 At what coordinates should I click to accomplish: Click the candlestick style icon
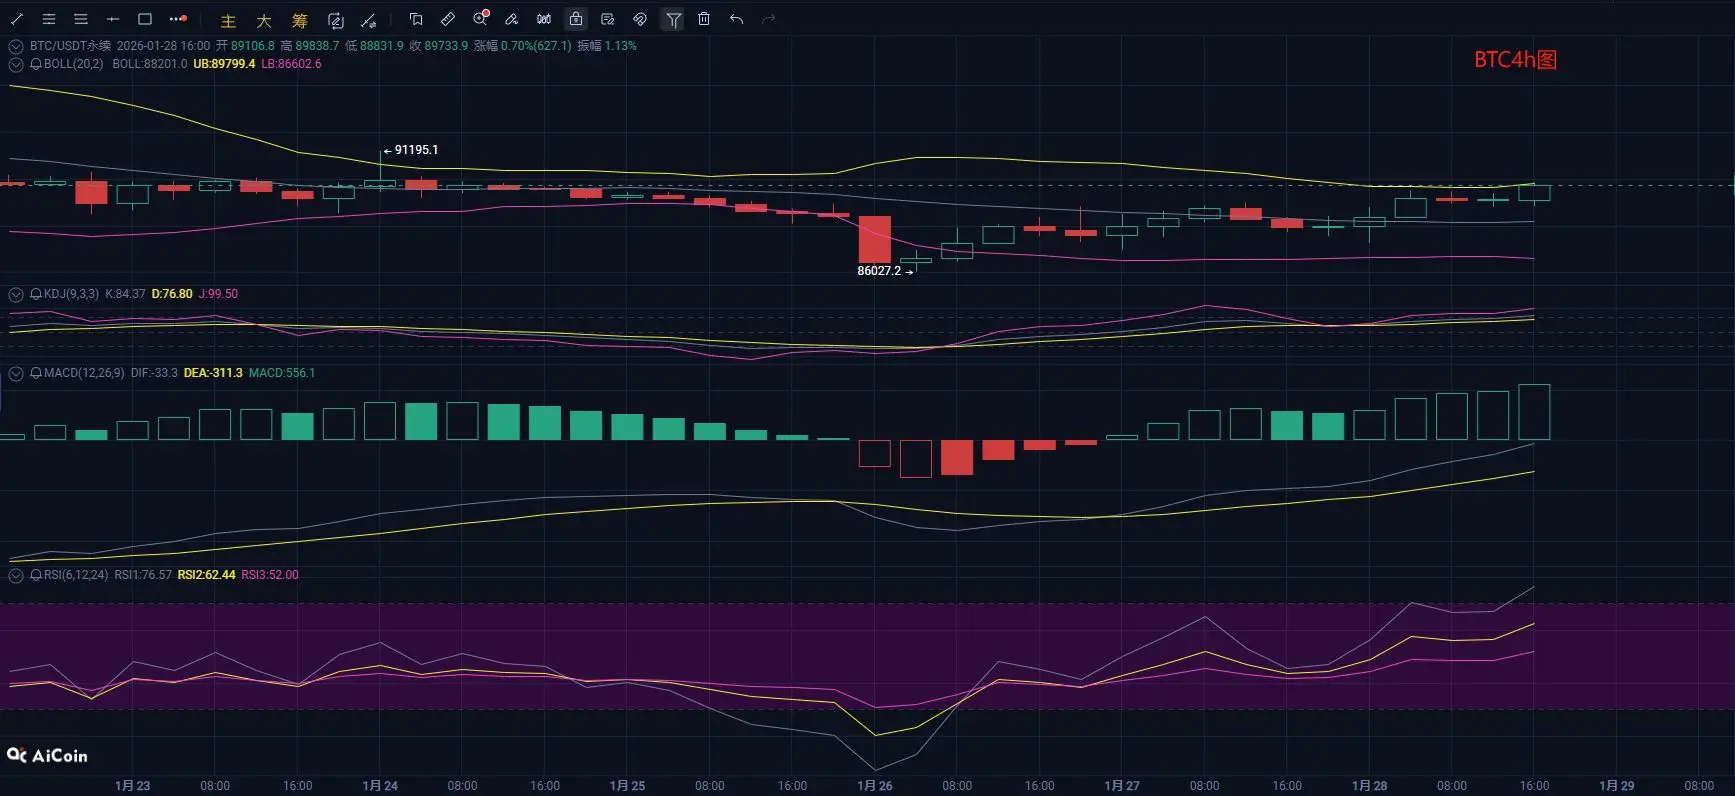(544, 19)
